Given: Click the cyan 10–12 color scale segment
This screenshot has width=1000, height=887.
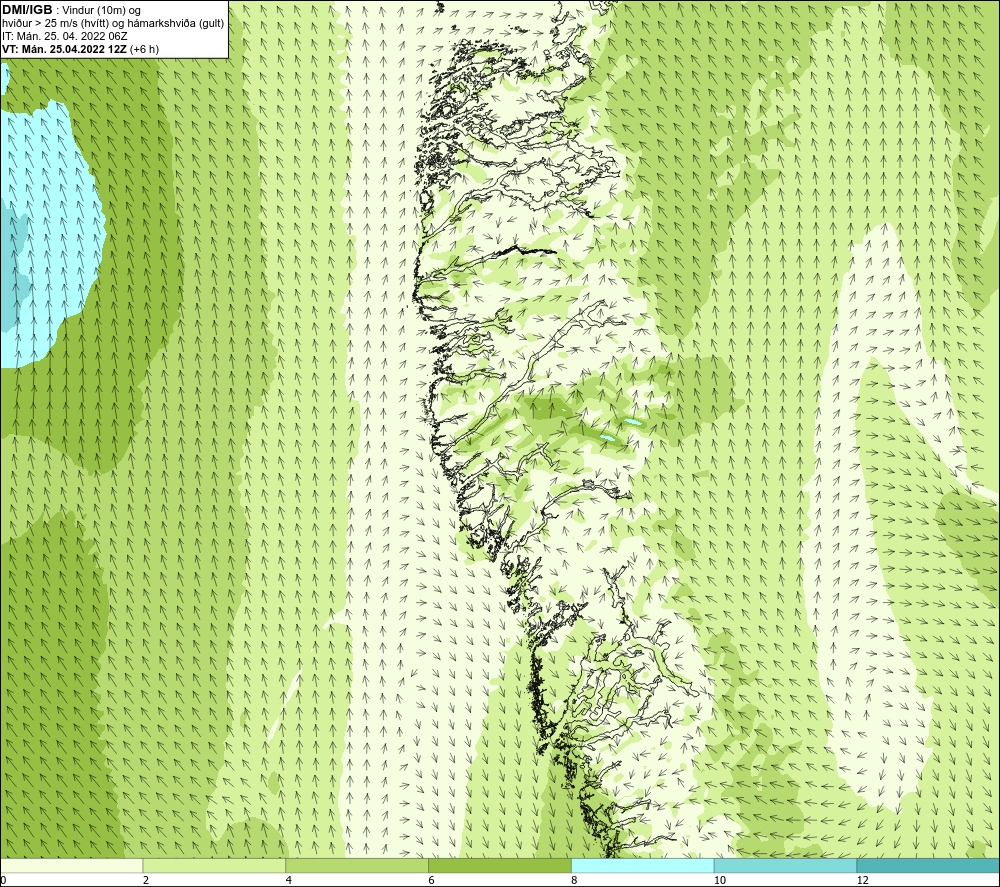Looking at the screenshot, I should (786, 865).
